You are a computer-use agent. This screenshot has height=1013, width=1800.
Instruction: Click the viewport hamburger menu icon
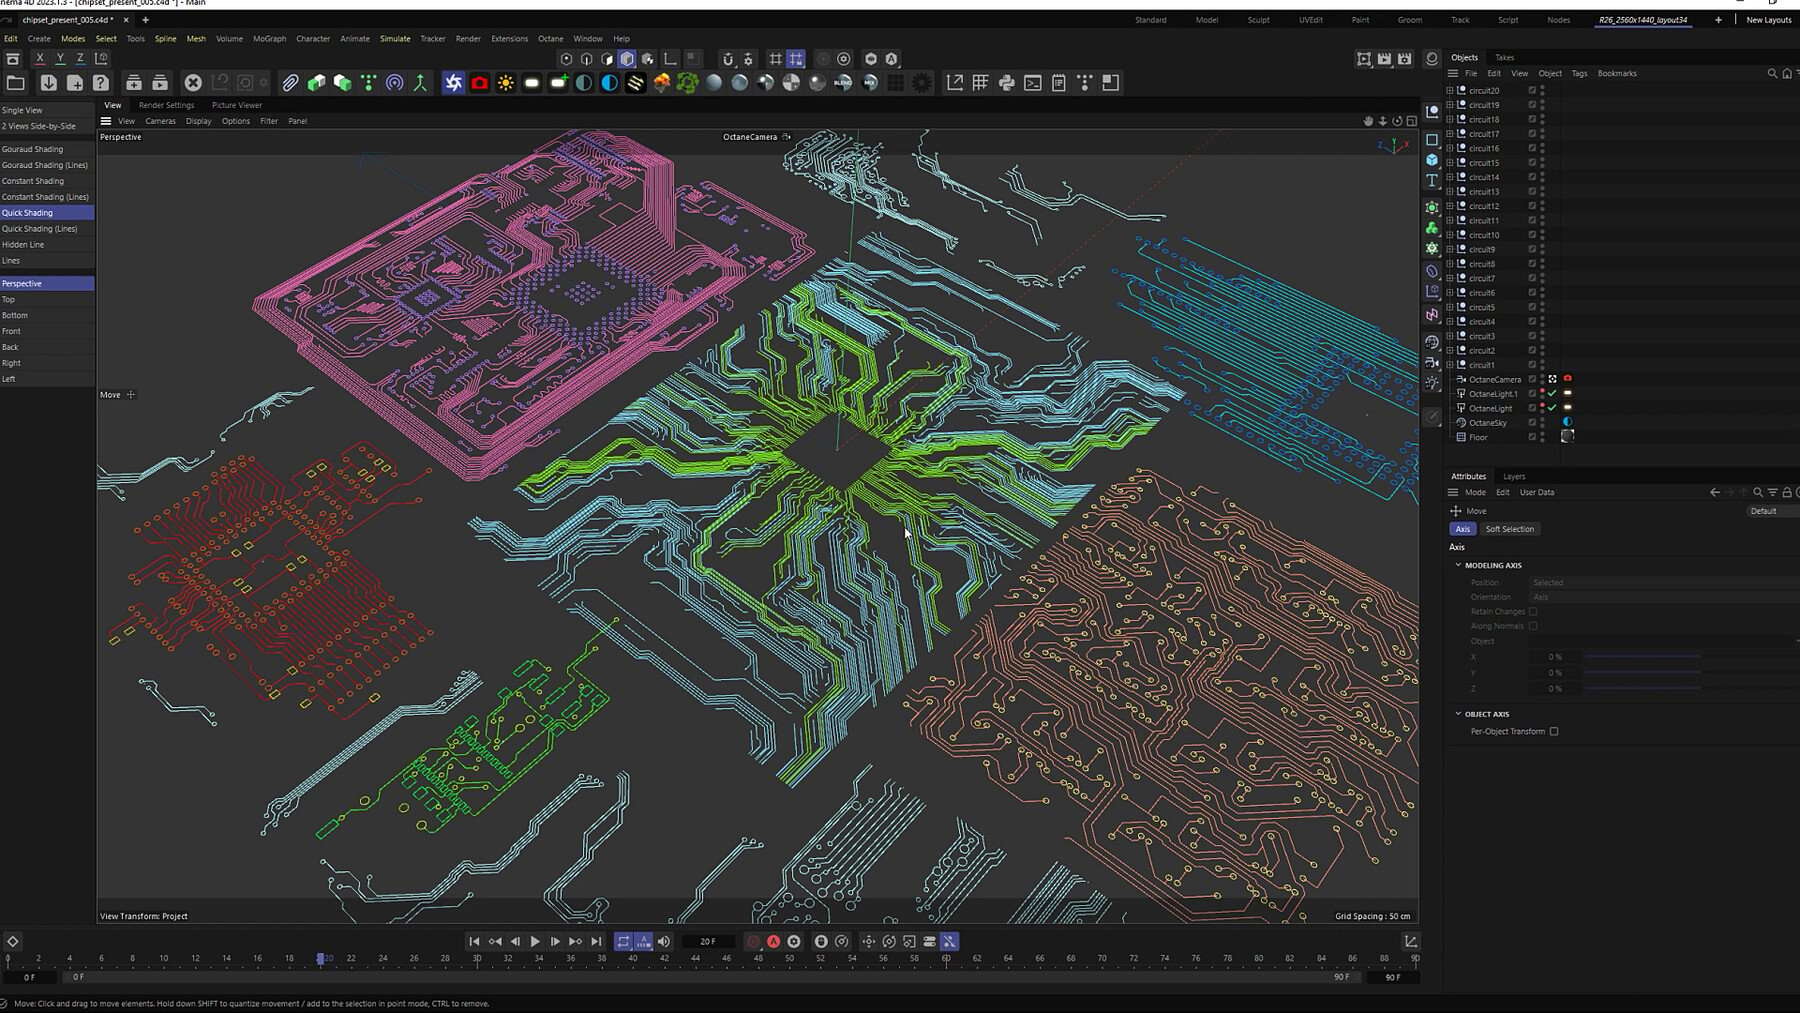coord(106,121)
